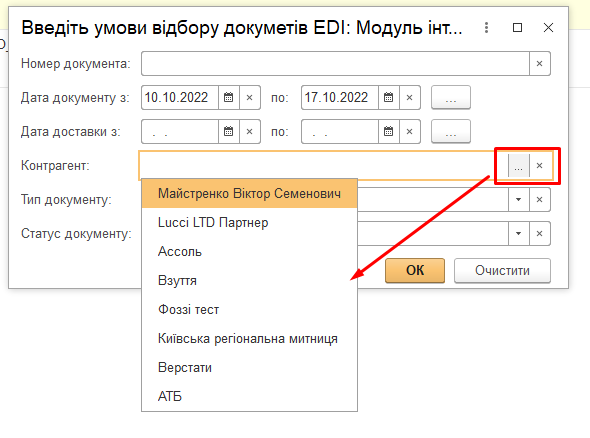Clear the Статус документу field

click(x=540, y=233)
